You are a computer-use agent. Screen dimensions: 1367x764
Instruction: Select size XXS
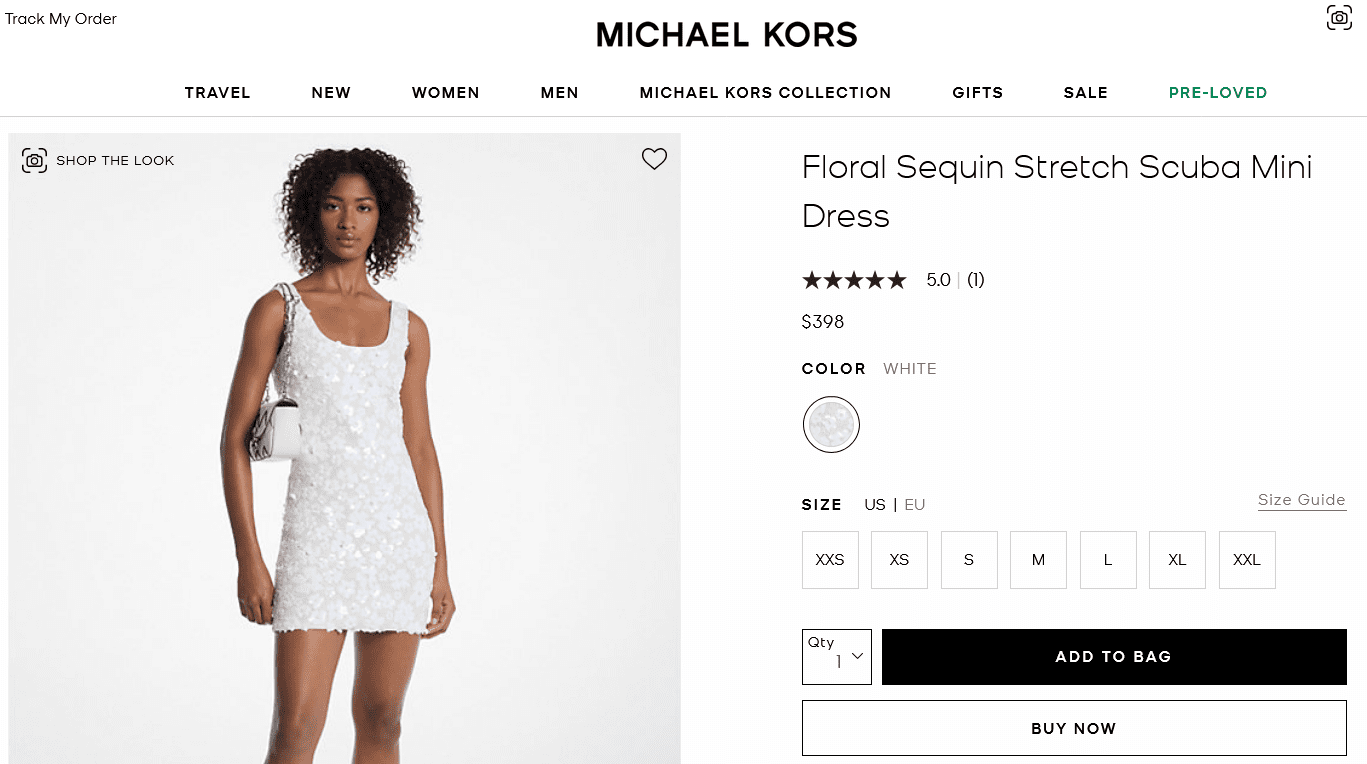pos(830,560)
